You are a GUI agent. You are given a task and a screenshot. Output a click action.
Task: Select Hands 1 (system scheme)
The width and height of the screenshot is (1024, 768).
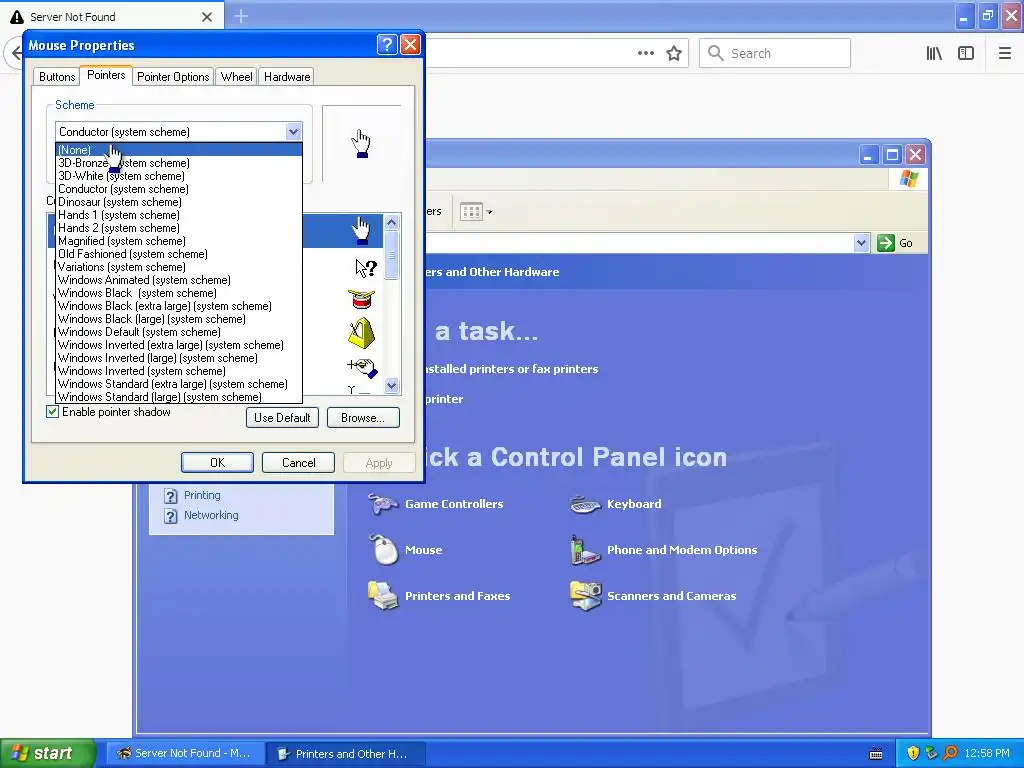pyautogui.click(x=178, y=215)
